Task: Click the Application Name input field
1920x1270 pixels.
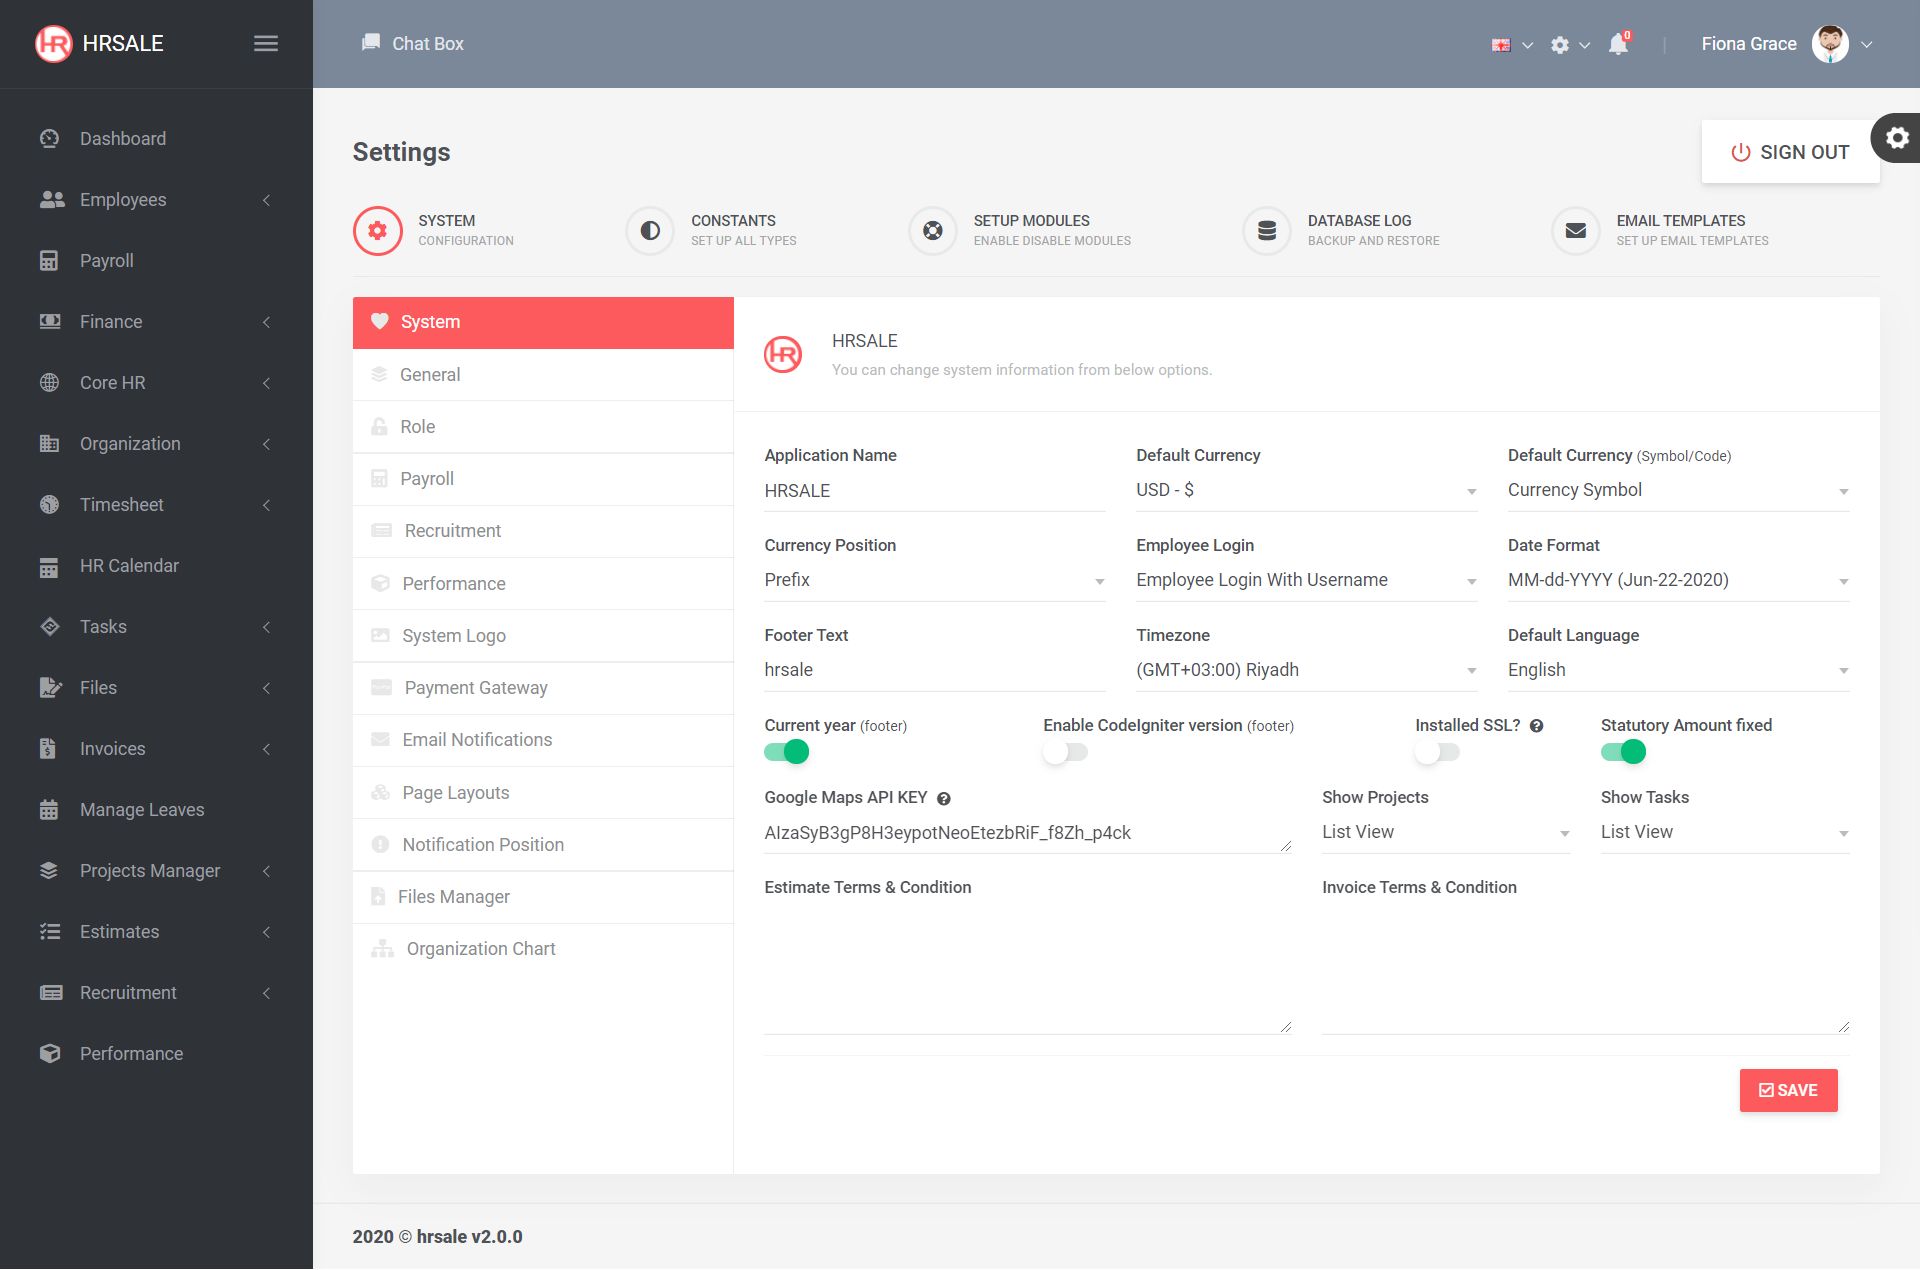Action: 934,491
